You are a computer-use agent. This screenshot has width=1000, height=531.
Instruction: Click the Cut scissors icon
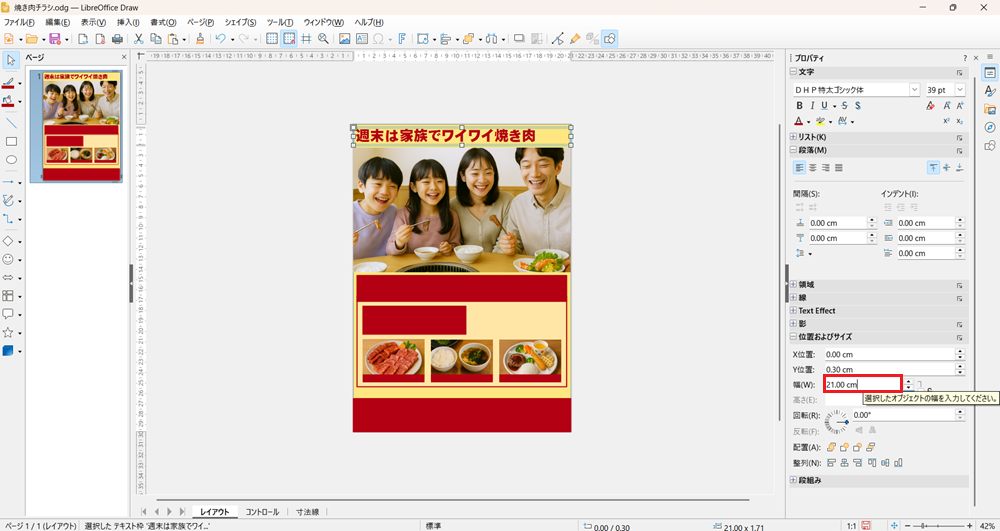pyautogui.click(x=138, y=39)
